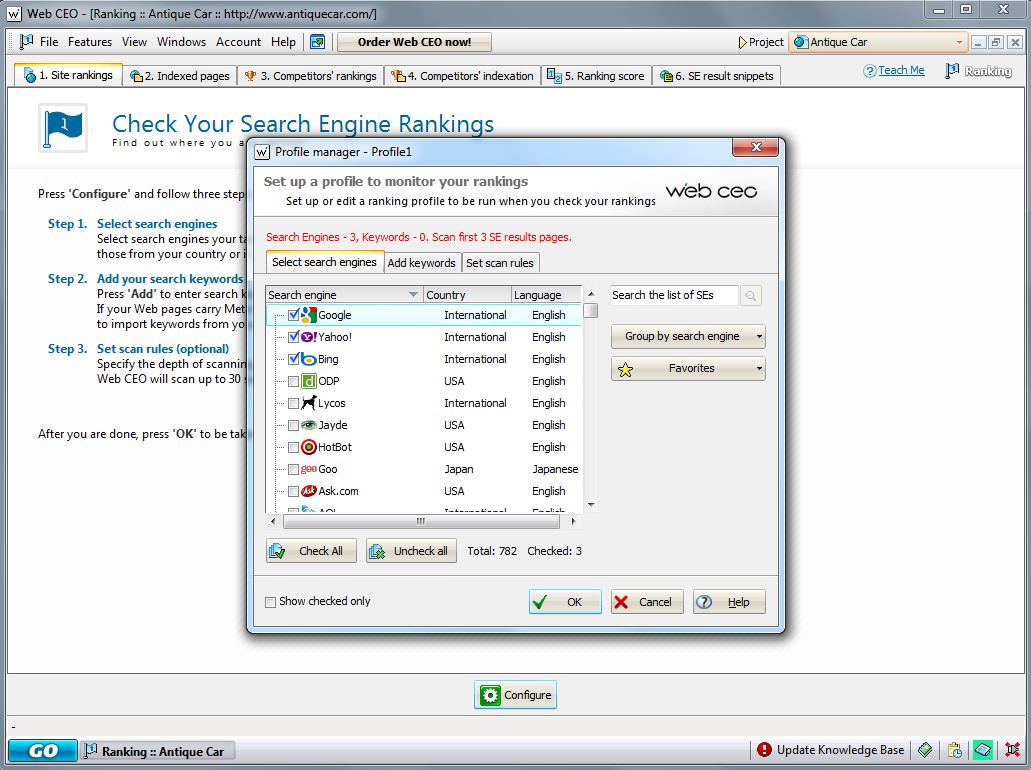Click the scheduler calendar icon in status bar

click(x=955, y=750)
